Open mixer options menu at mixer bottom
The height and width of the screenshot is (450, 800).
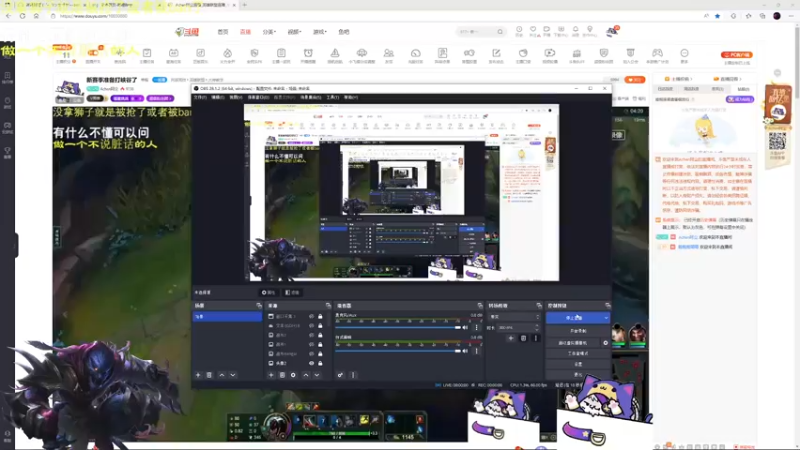coord(353,375)
